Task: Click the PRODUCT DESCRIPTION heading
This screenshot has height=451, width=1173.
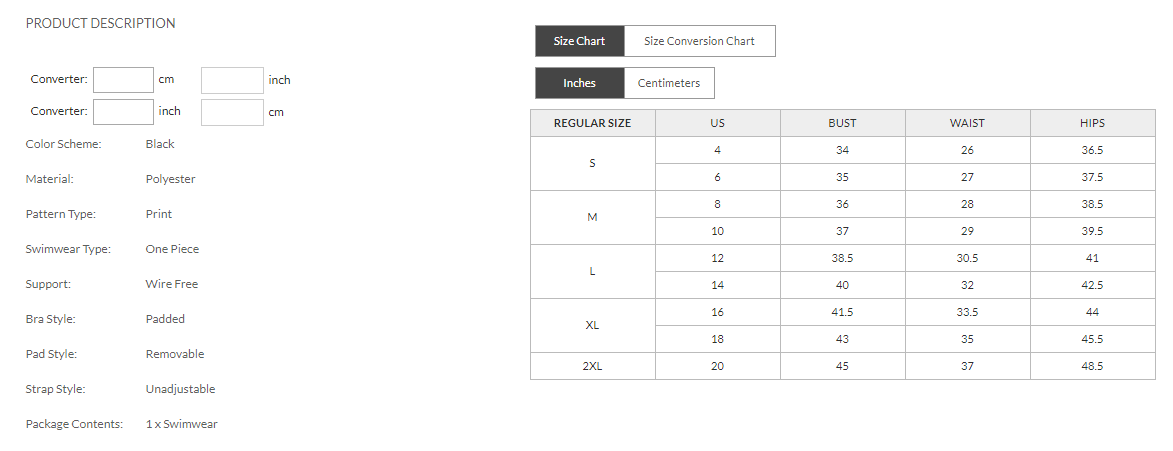Action: coord(100,23)
